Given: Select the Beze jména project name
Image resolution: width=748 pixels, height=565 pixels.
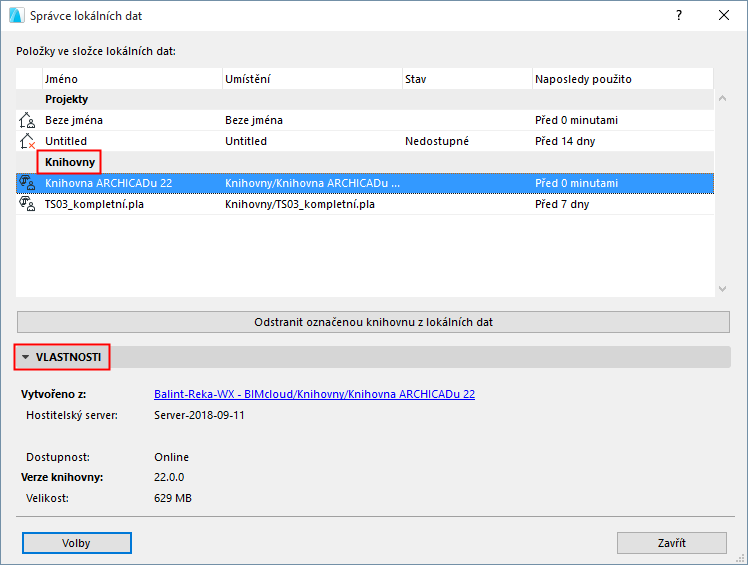Looking at the screenshot, I should coord(74,120).
